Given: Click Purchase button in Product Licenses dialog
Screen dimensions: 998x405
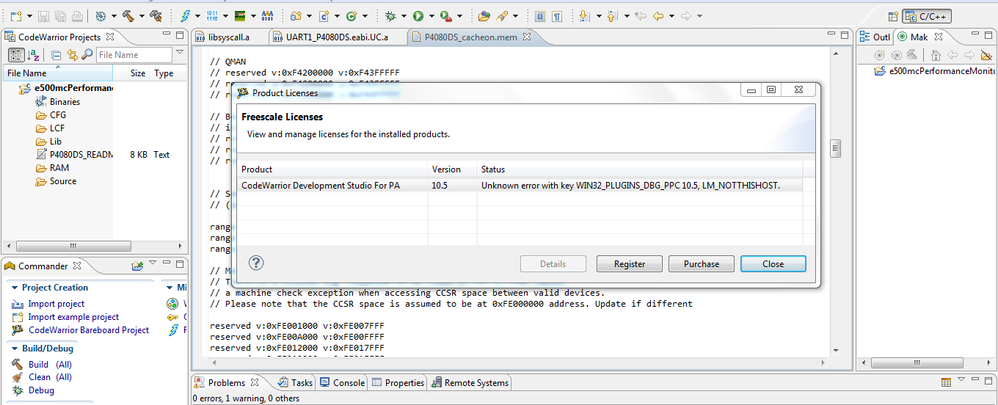Looking at the screenshot, I should click(701, 264).
